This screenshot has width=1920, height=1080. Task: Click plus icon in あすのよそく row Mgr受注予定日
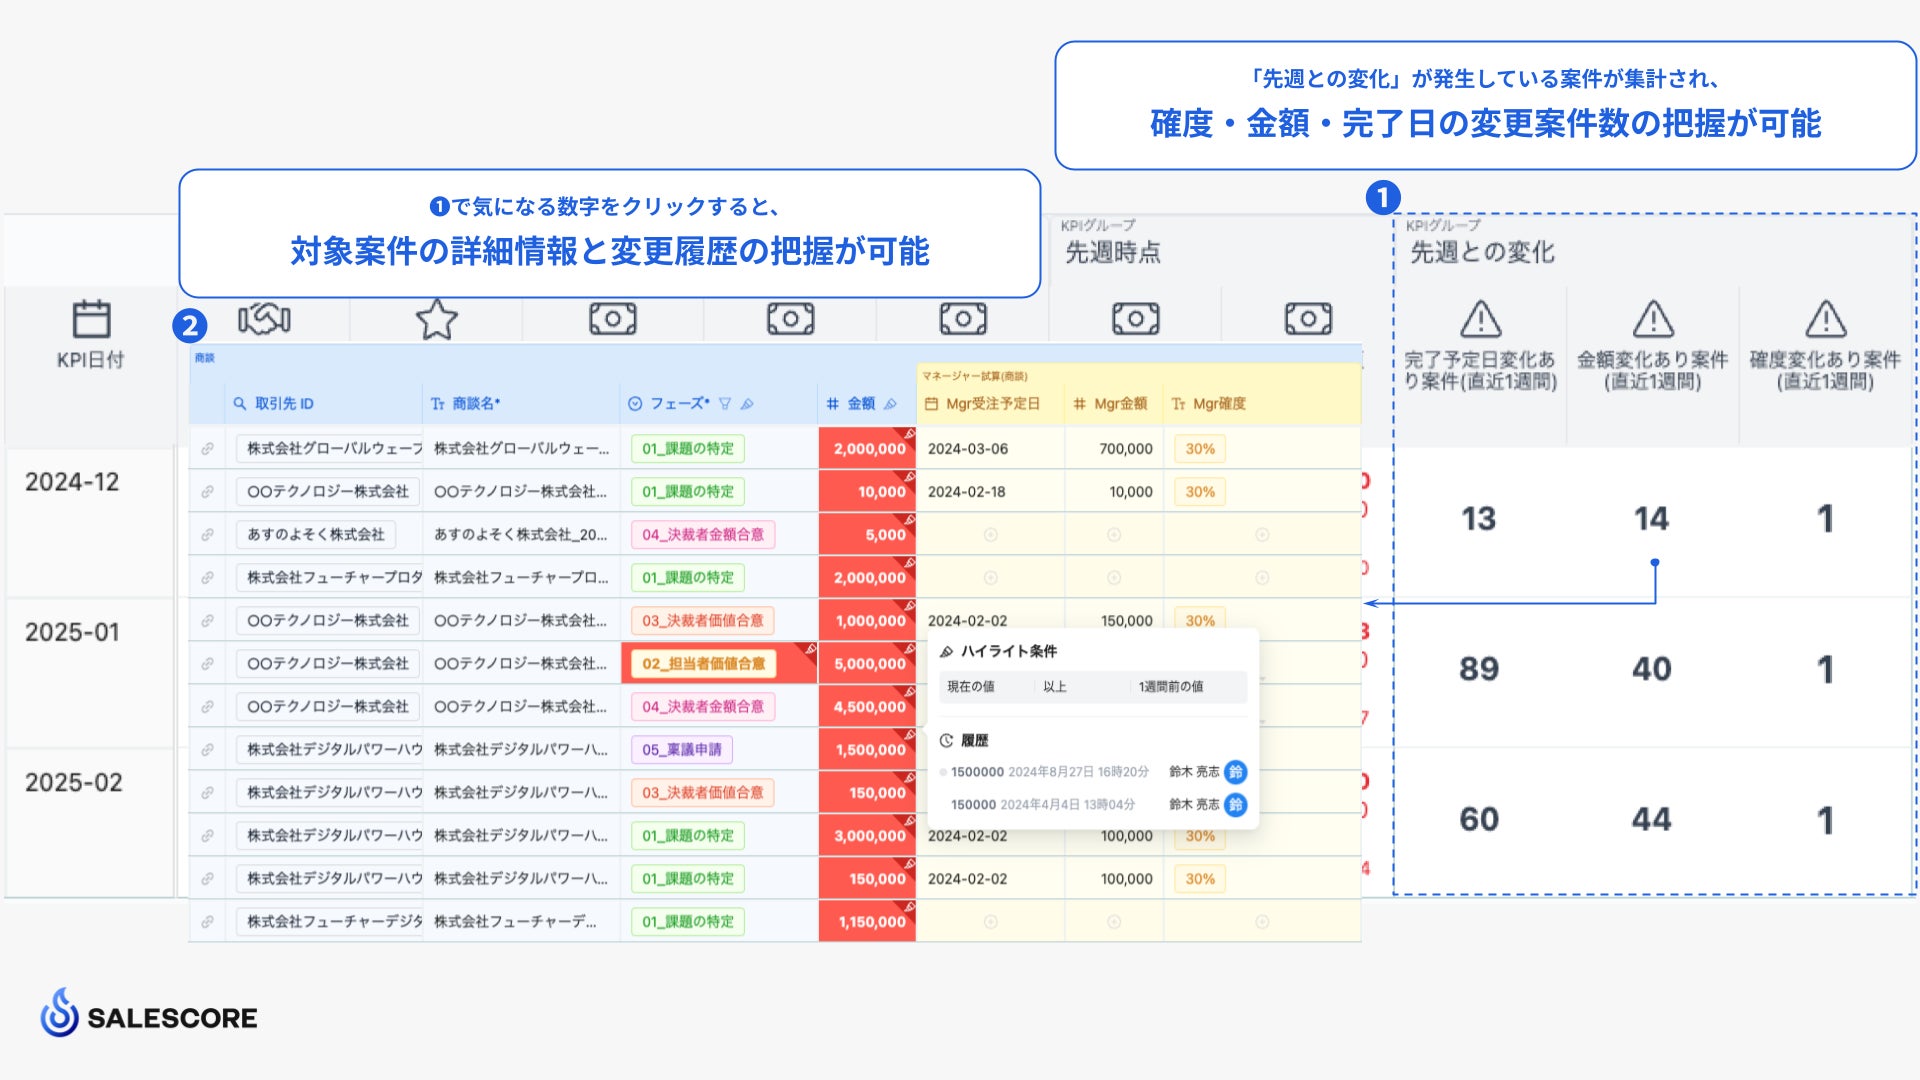coord(990,535)
